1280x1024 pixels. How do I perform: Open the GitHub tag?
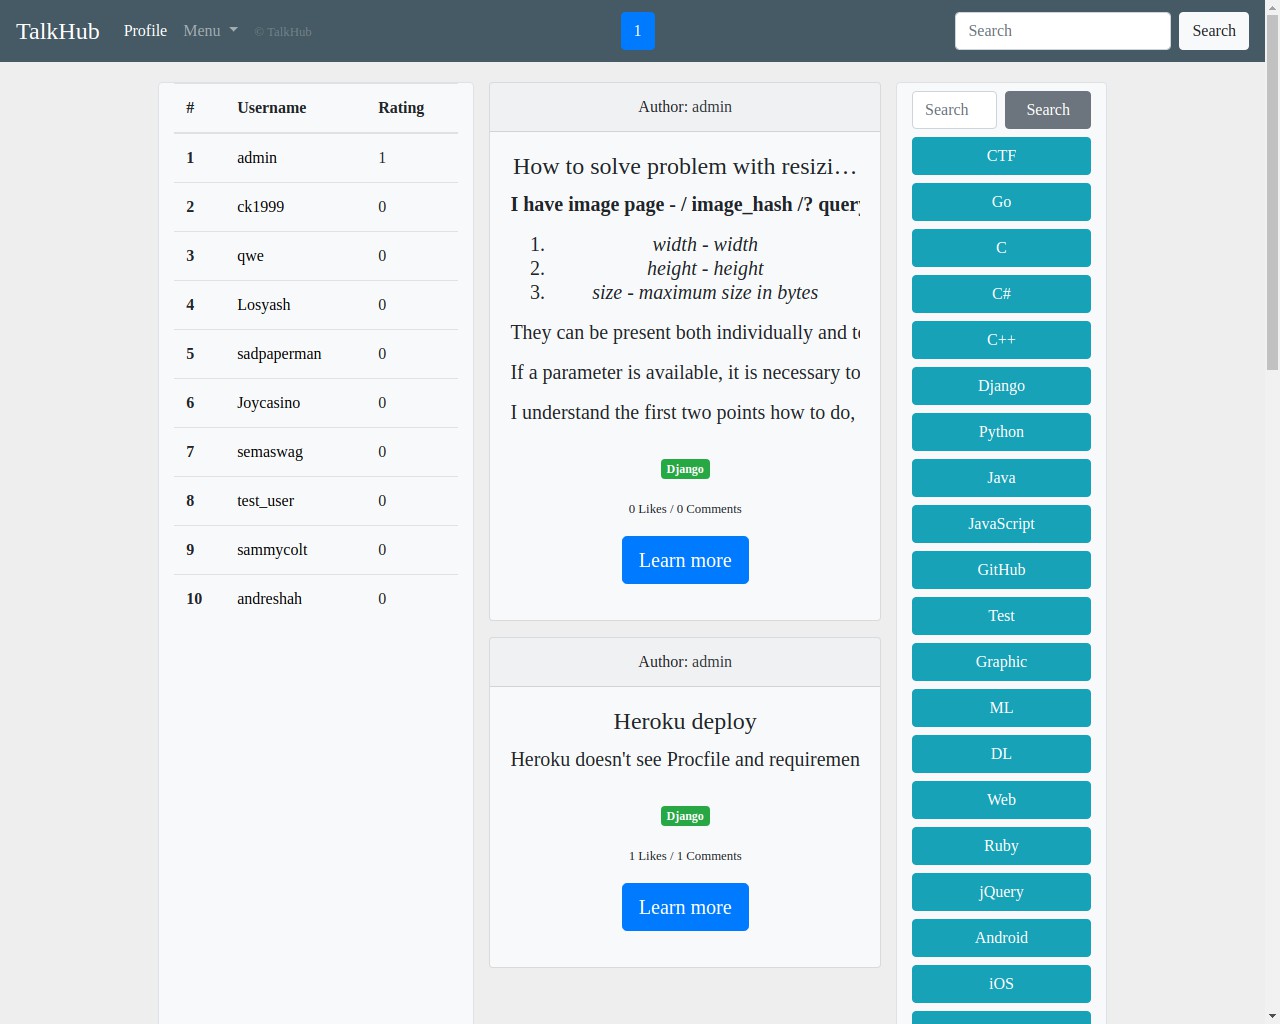pos(1001,570)
